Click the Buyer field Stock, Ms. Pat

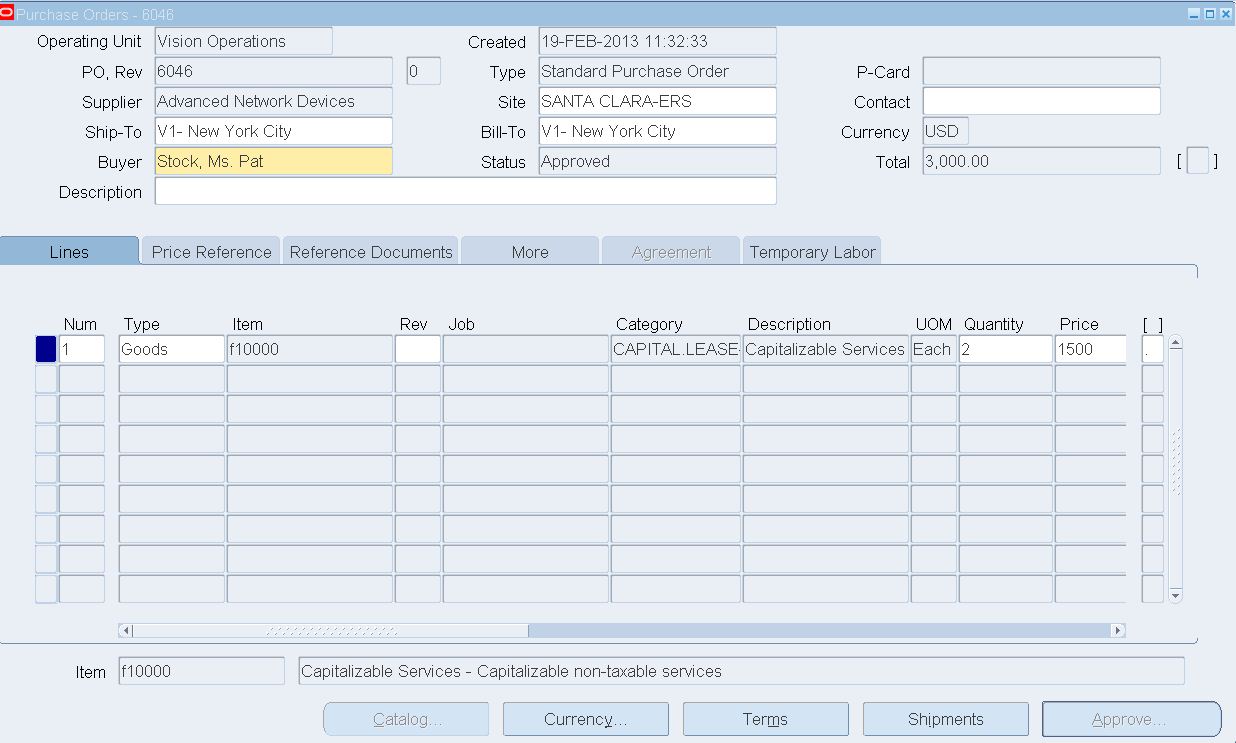274,161
